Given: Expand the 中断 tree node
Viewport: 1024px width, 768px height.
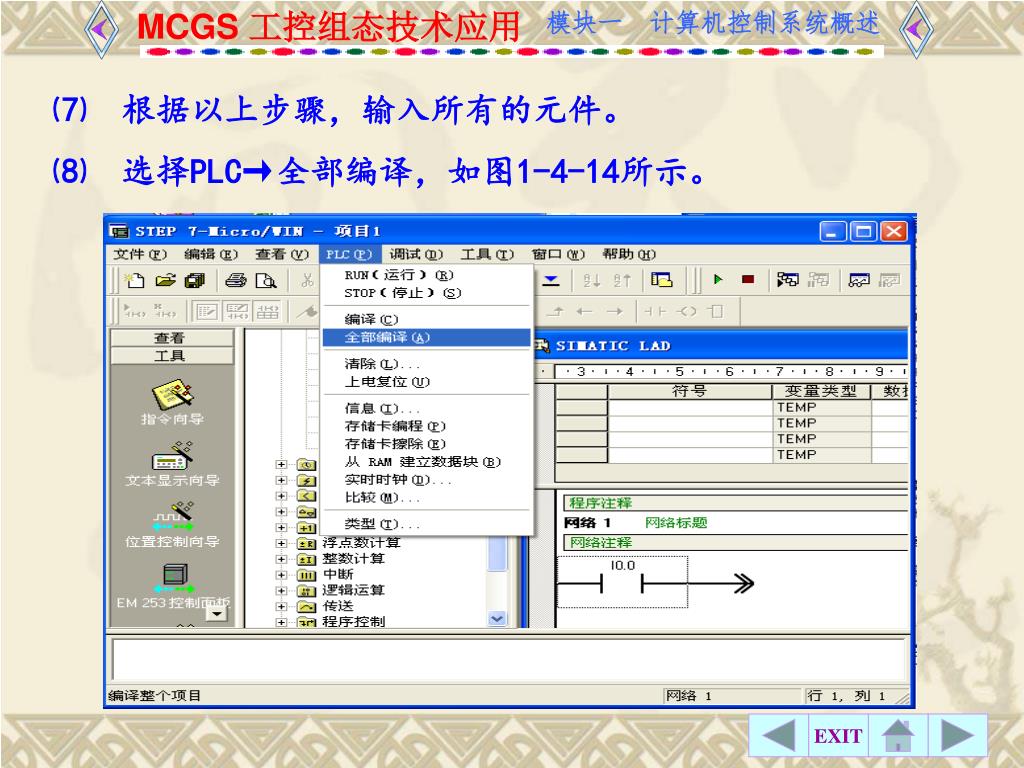Looking at the screenshot, I should tap(281, 575).
